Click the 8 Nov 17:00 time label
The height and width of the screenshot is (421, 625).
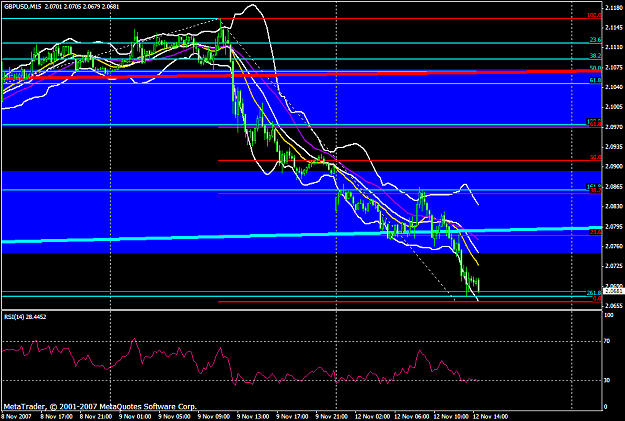[55, 417]
